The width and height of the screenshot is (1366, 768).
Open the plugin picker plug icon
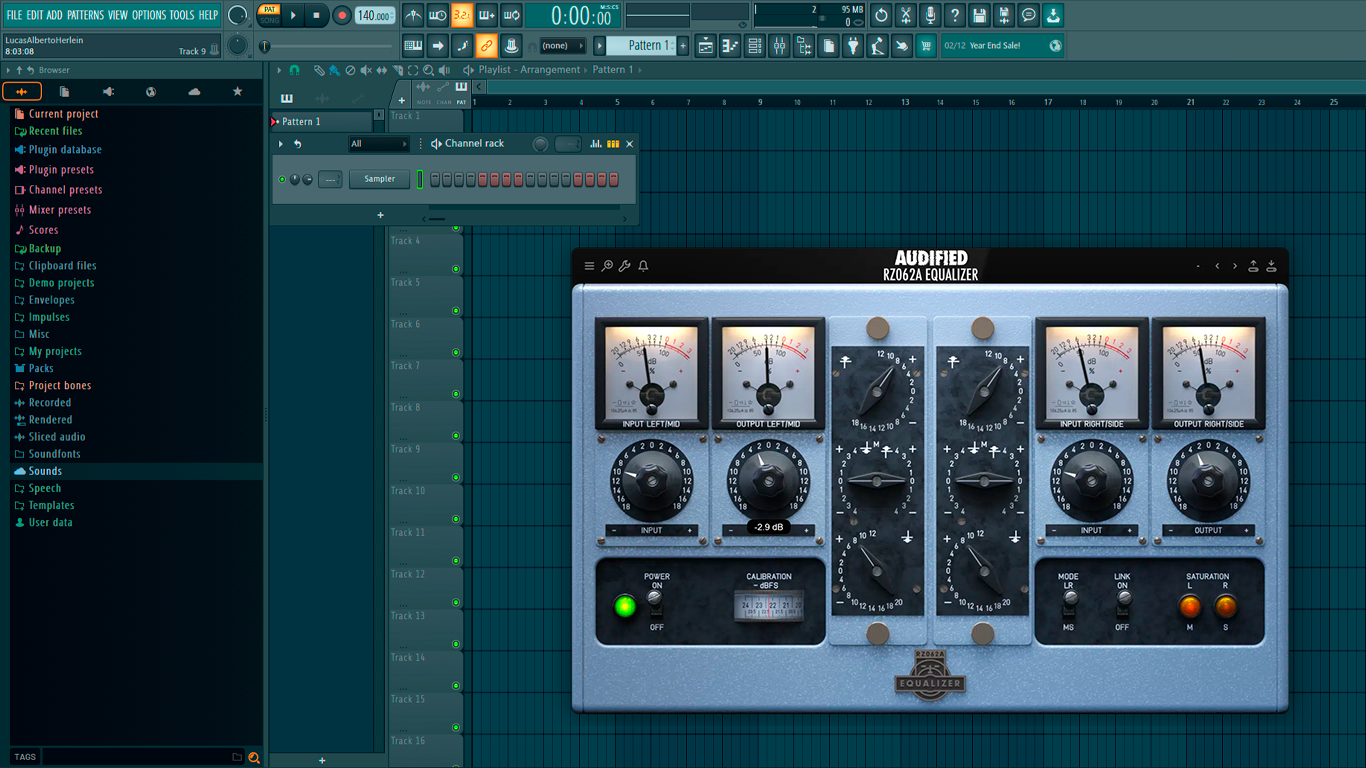pos(853,45)
